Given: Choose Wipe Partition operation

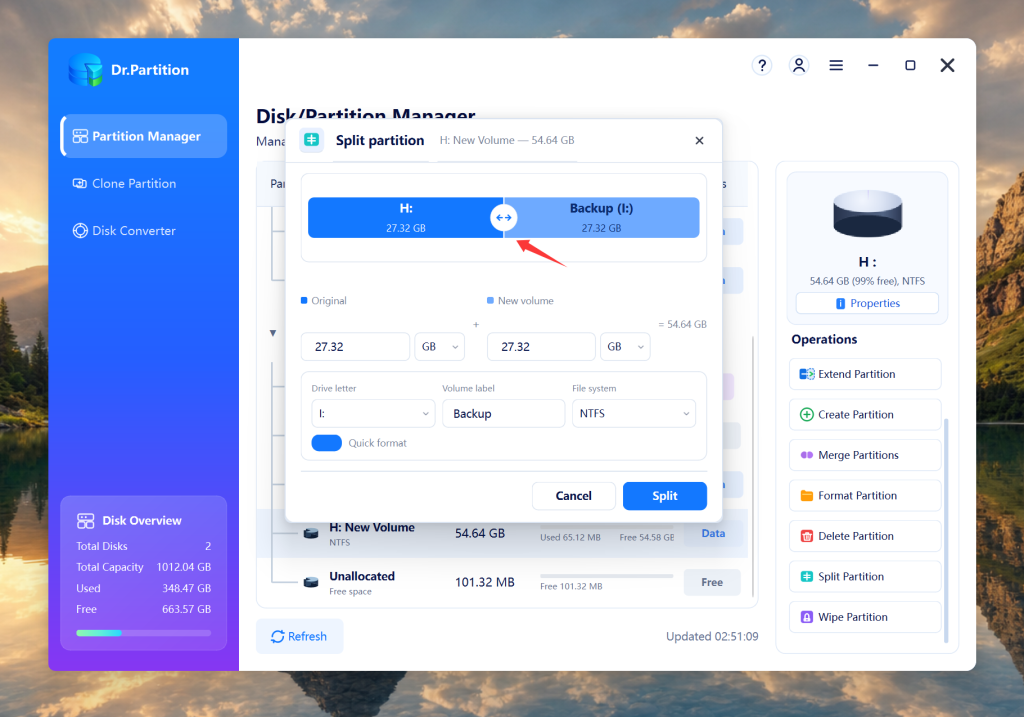Looking at the screenshot, I should click(x=865, y=617).
